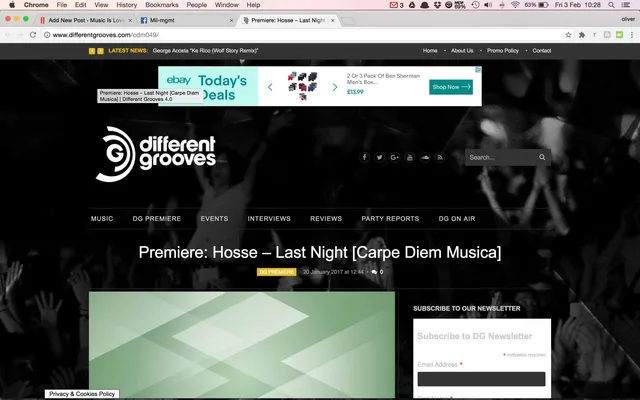Click the green article featured image
The height and width of the screenshot is (400, 640).
(242, 344)
